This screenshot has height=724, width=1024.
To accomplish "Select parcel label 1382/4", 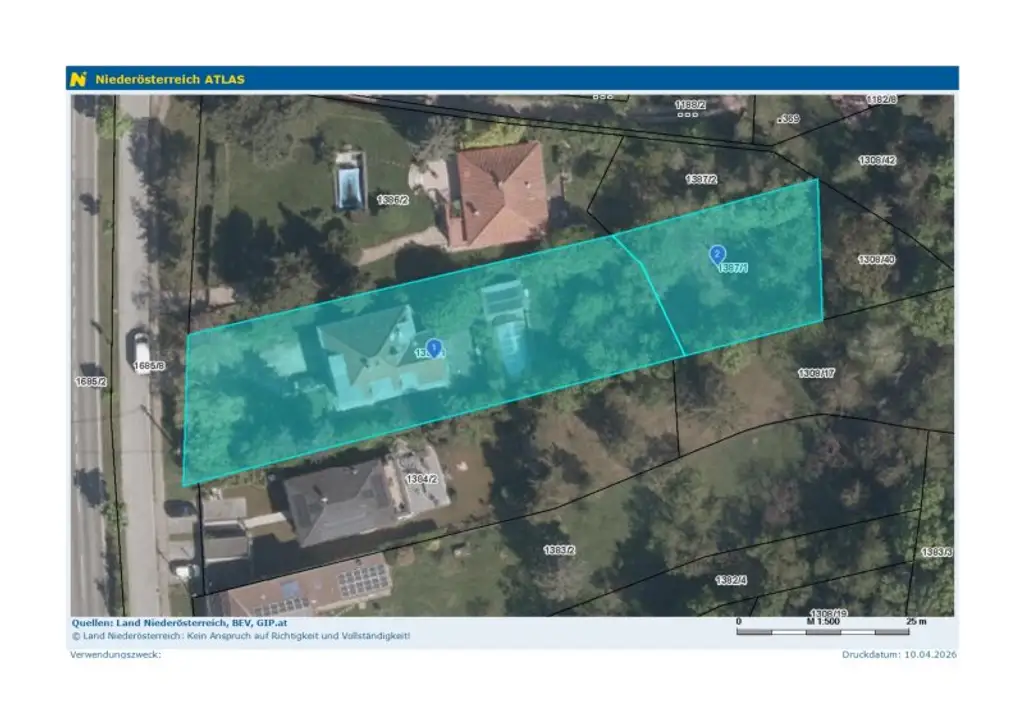I will click(731, 580).
